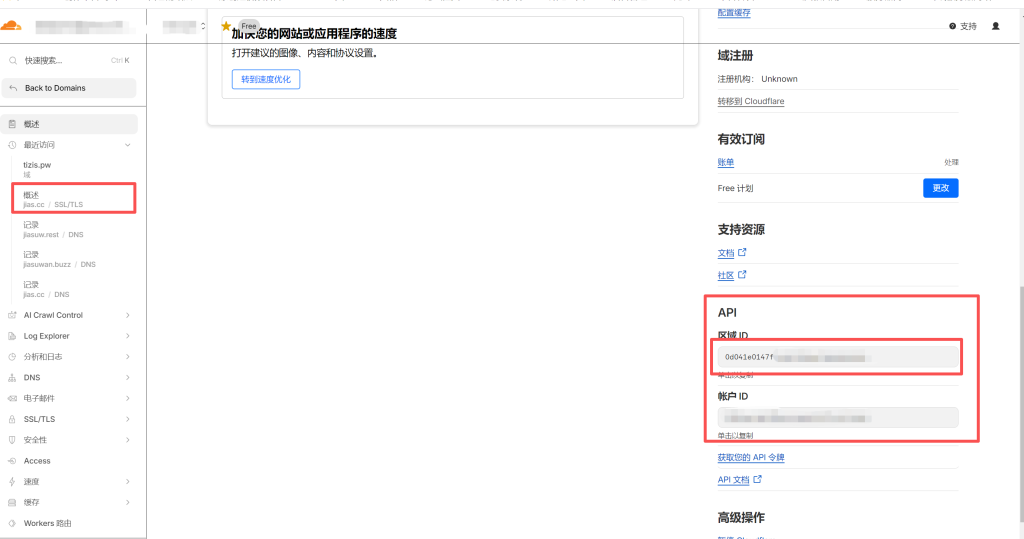The image size is (1024, 539).
Task: Click the 安全性 shield icon
Action: tap(12, 440)
